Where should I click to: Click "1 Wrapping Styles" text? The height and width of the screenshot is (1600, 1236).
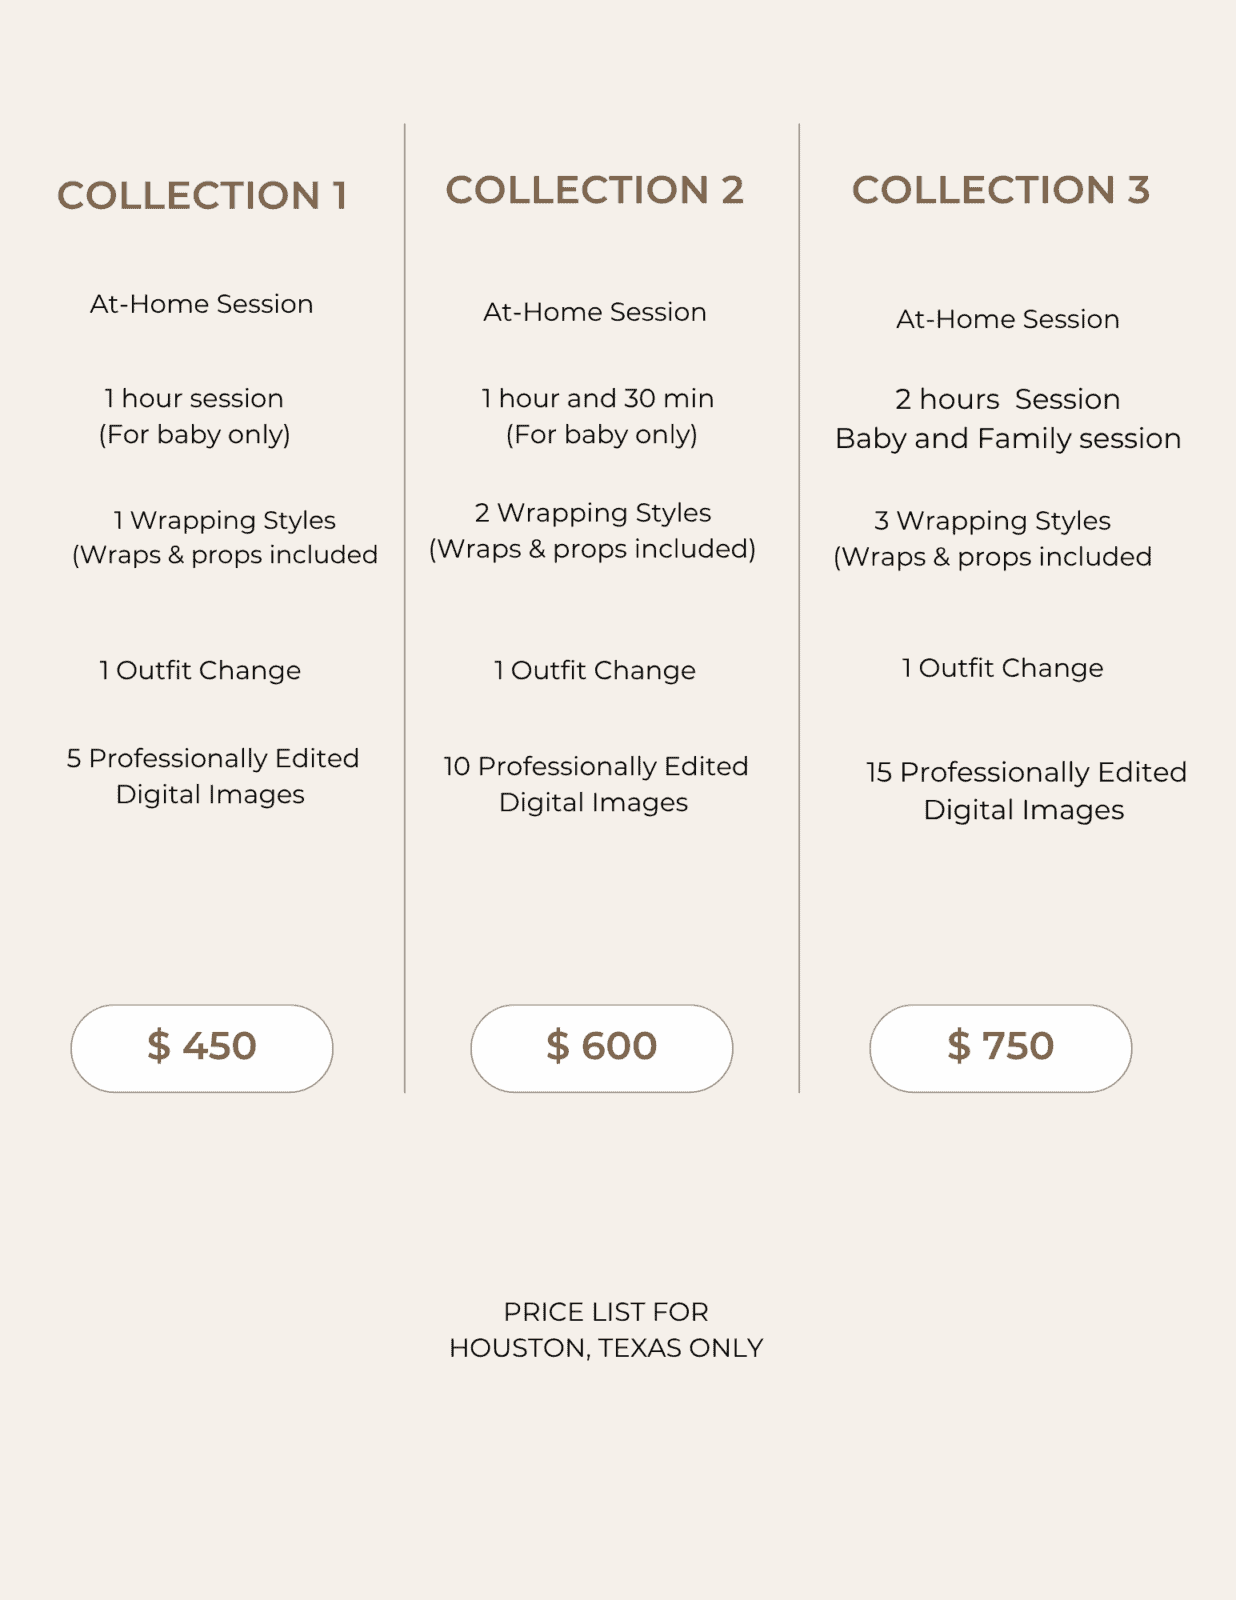(224, 520)
